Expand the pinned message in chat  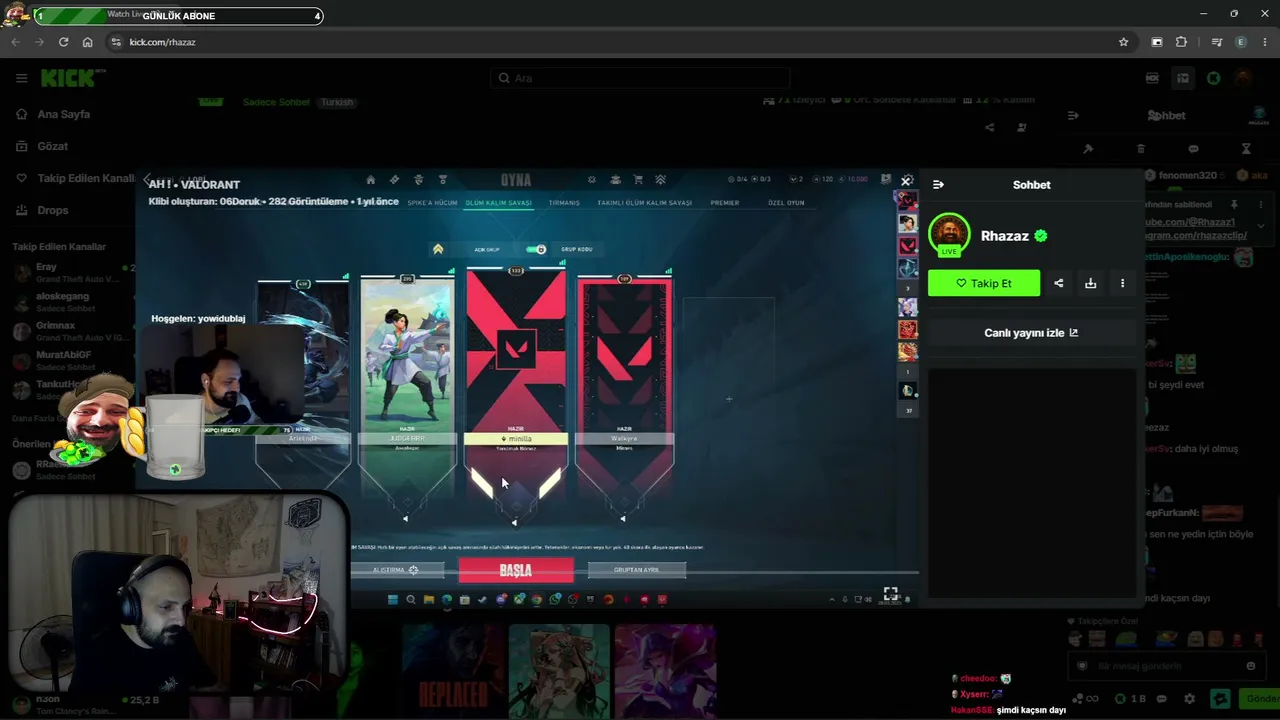coord(1261,226)
